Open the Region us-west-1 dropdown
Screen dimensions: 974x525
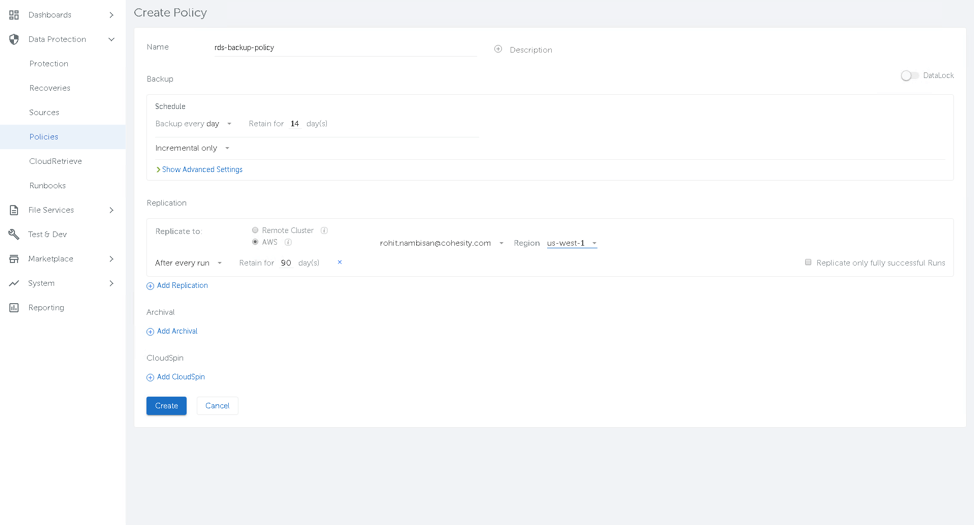coord(572,243)
